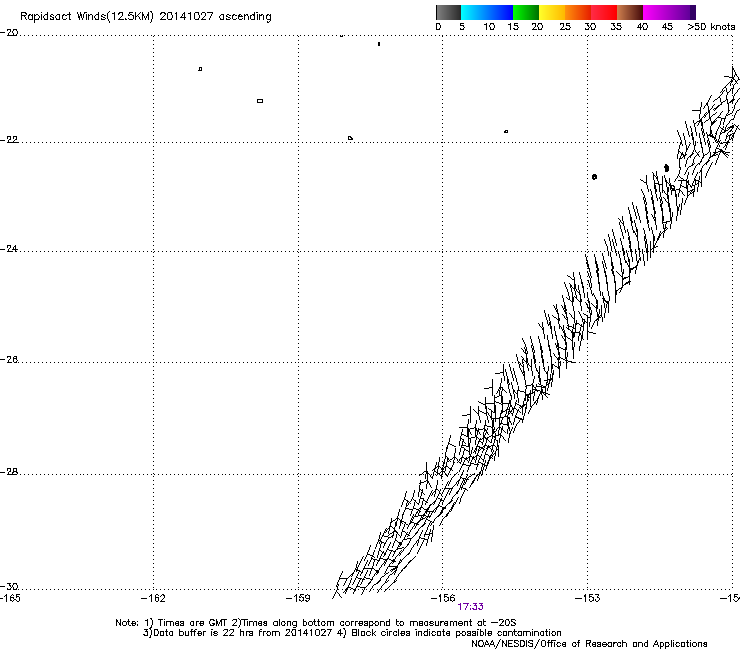Click the purple 17:33 time label
740x650 pixels.
(470, 607)
